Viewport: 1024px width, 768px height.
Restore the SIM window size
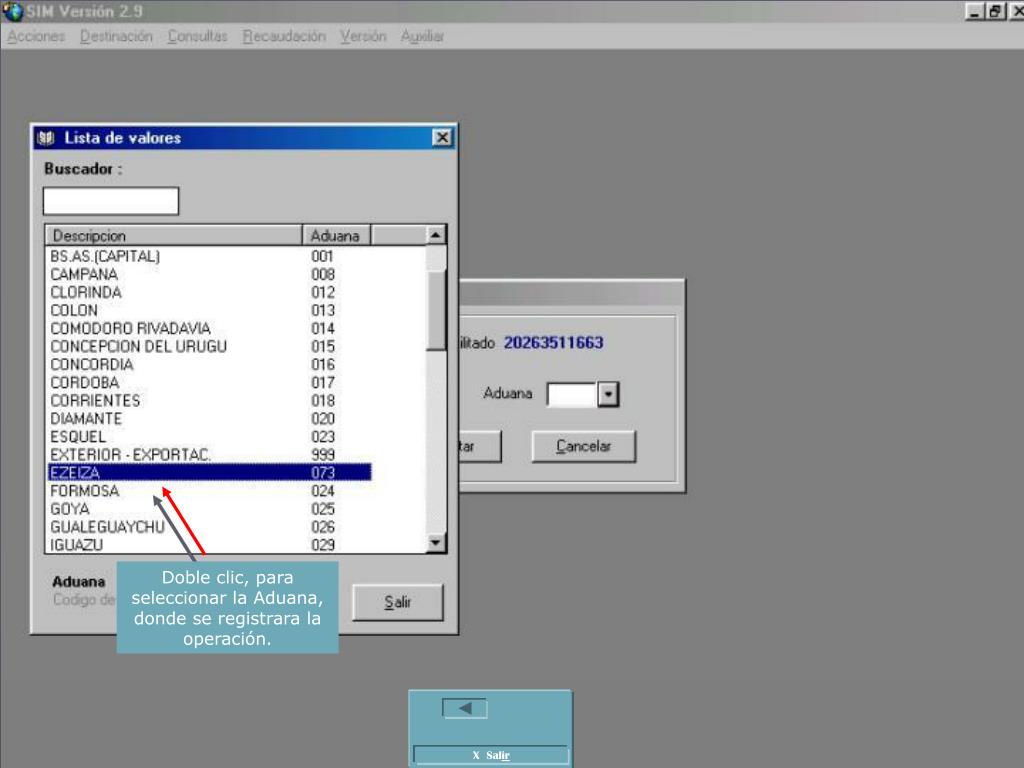995,11
